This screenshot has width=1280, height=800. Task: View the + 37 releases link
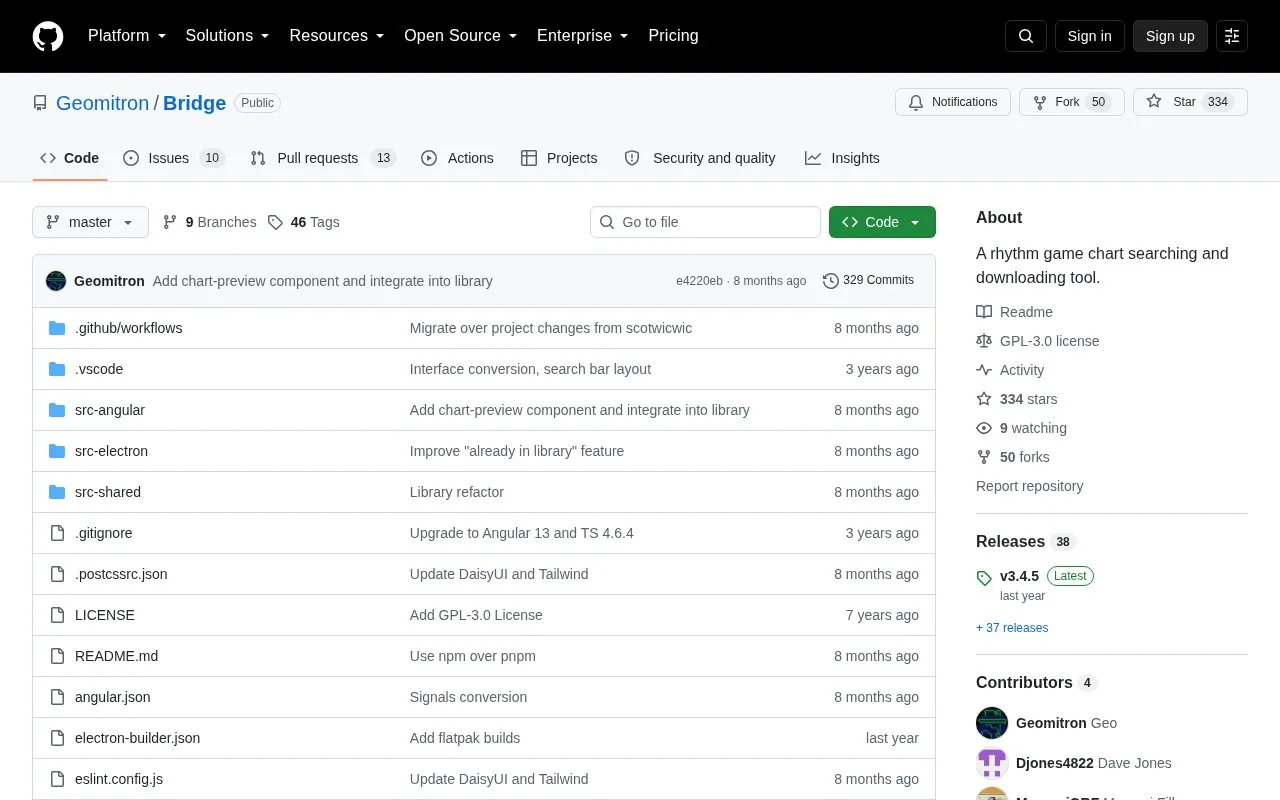pos(1012,628)
